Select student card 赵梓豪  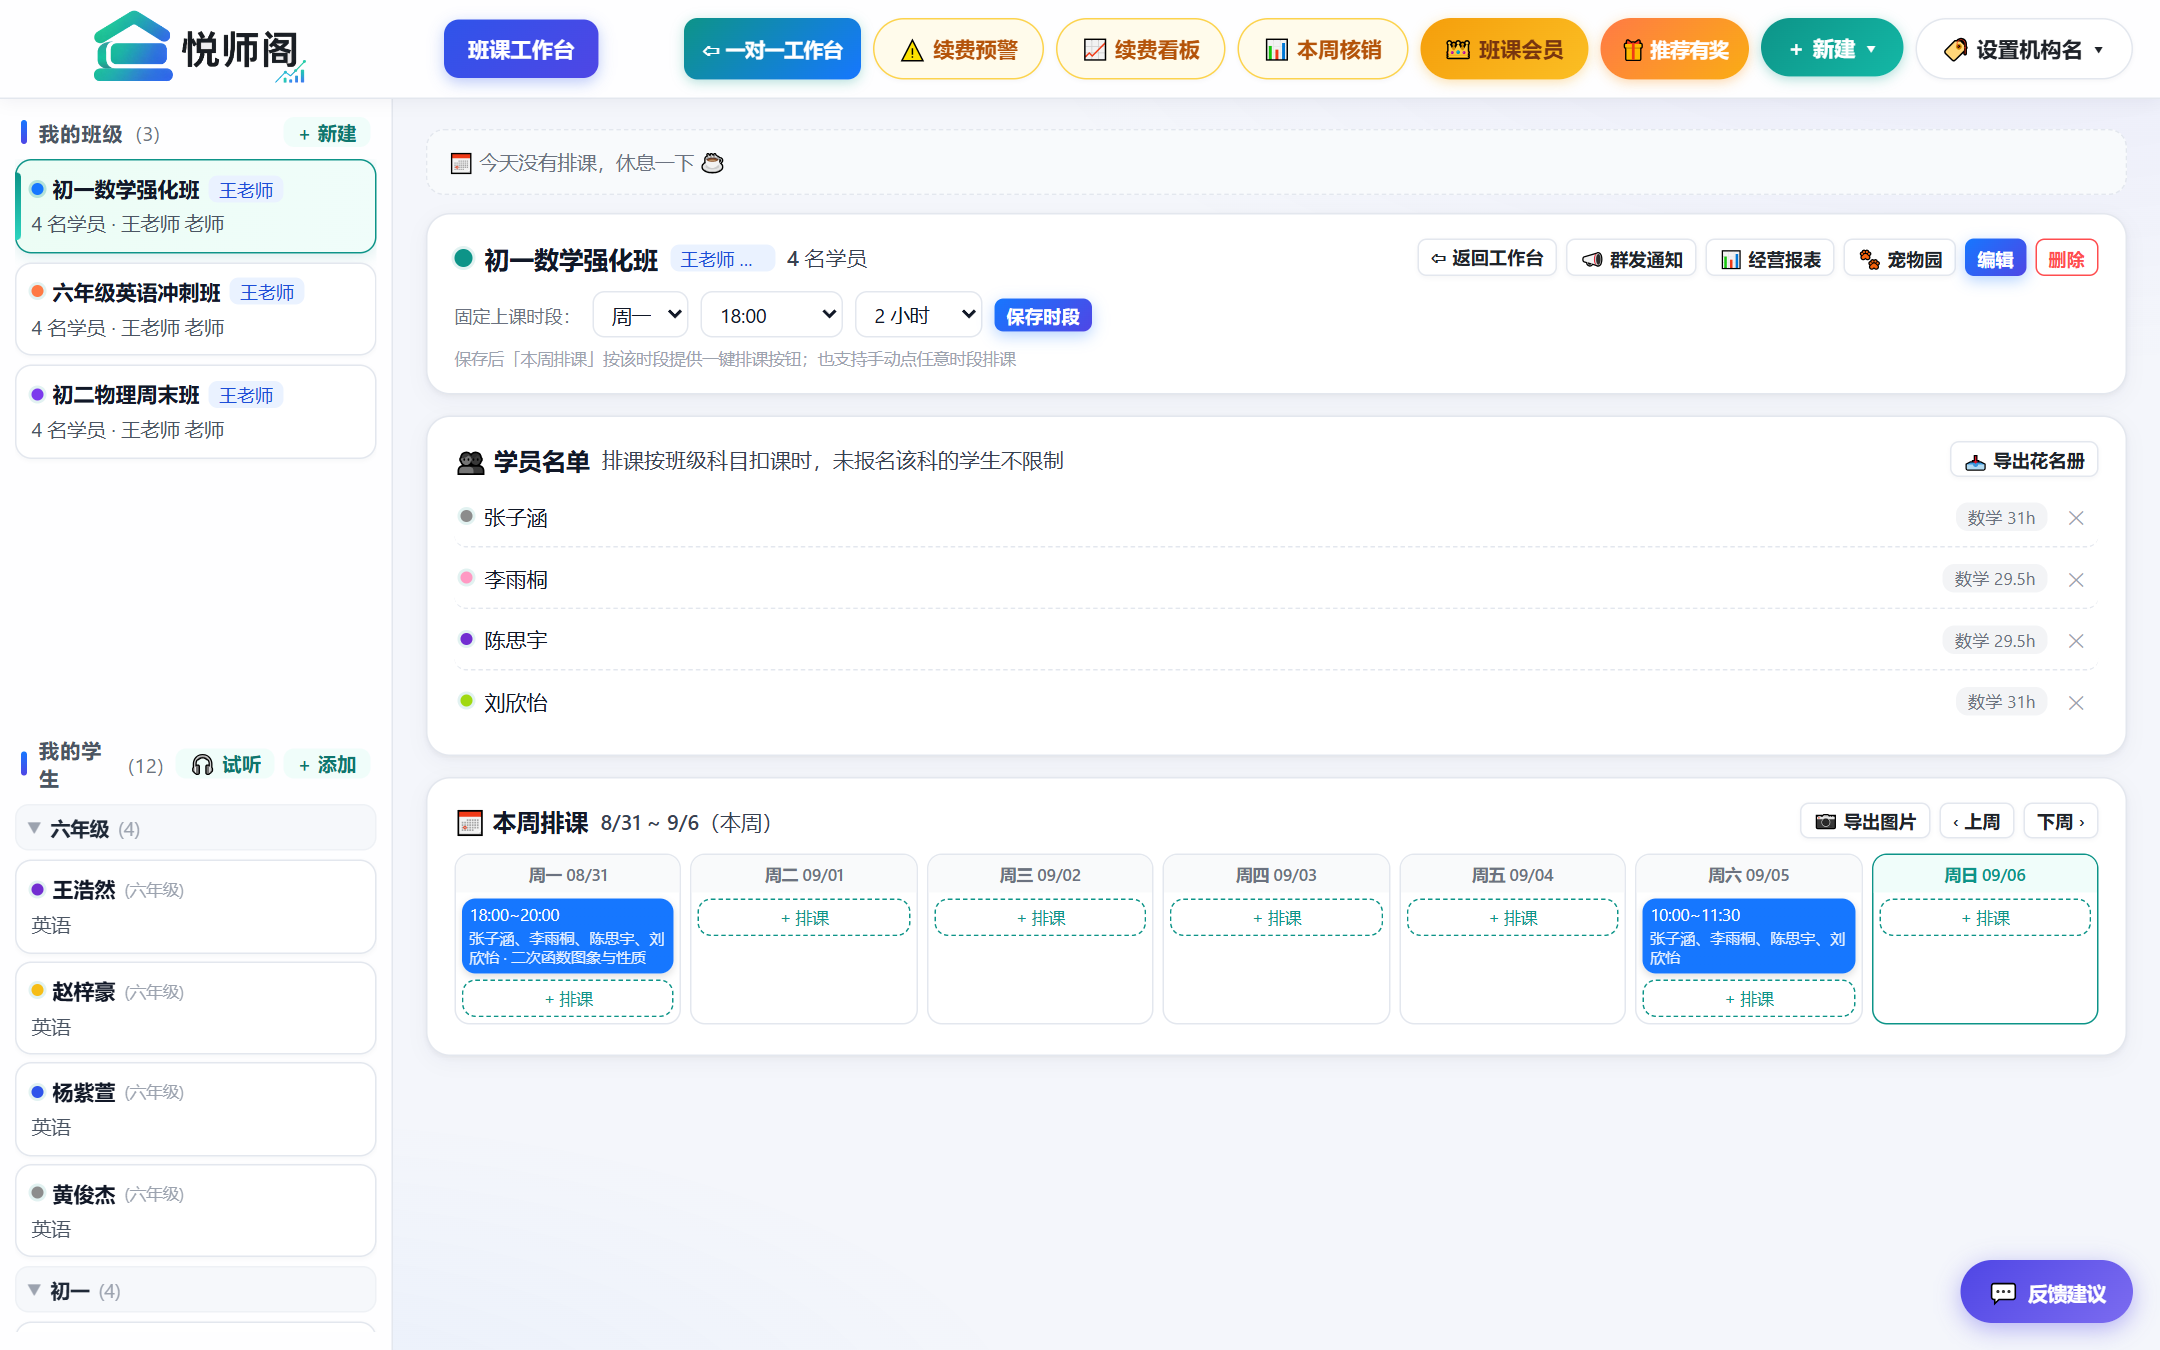(x=196, y=1008)
